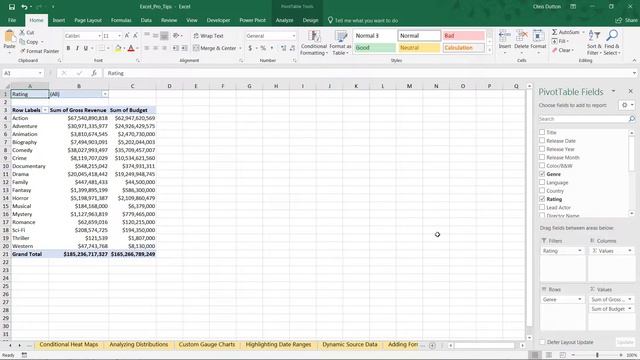Check the Release Year field checkbox
Image resolution: width=640 pixels, height=360 pixels.
tap(542, 149)
